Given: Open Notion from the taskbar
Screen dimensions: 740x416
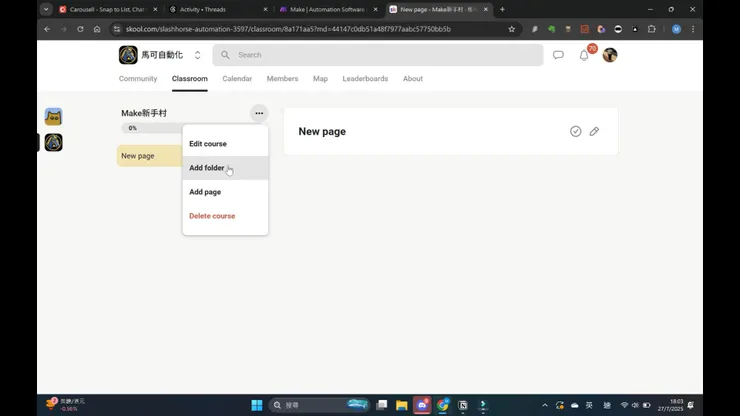Looking at the screenshot, I should click(x=463, y=405).
